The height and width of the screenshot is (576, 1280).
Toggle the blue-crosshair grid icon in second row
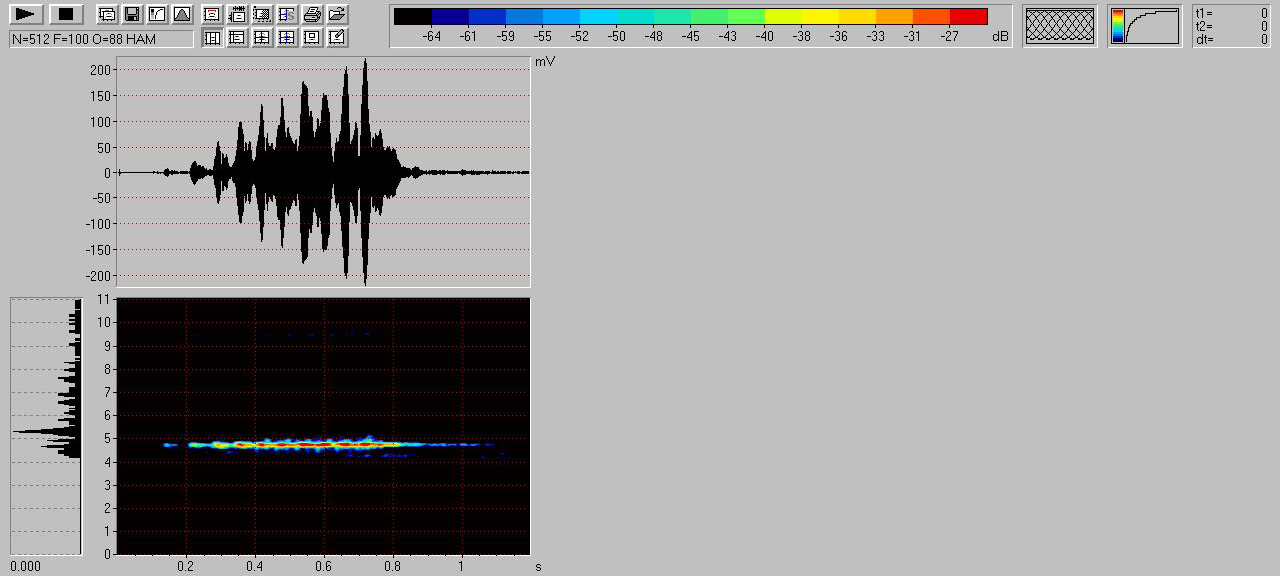[287, 38]
